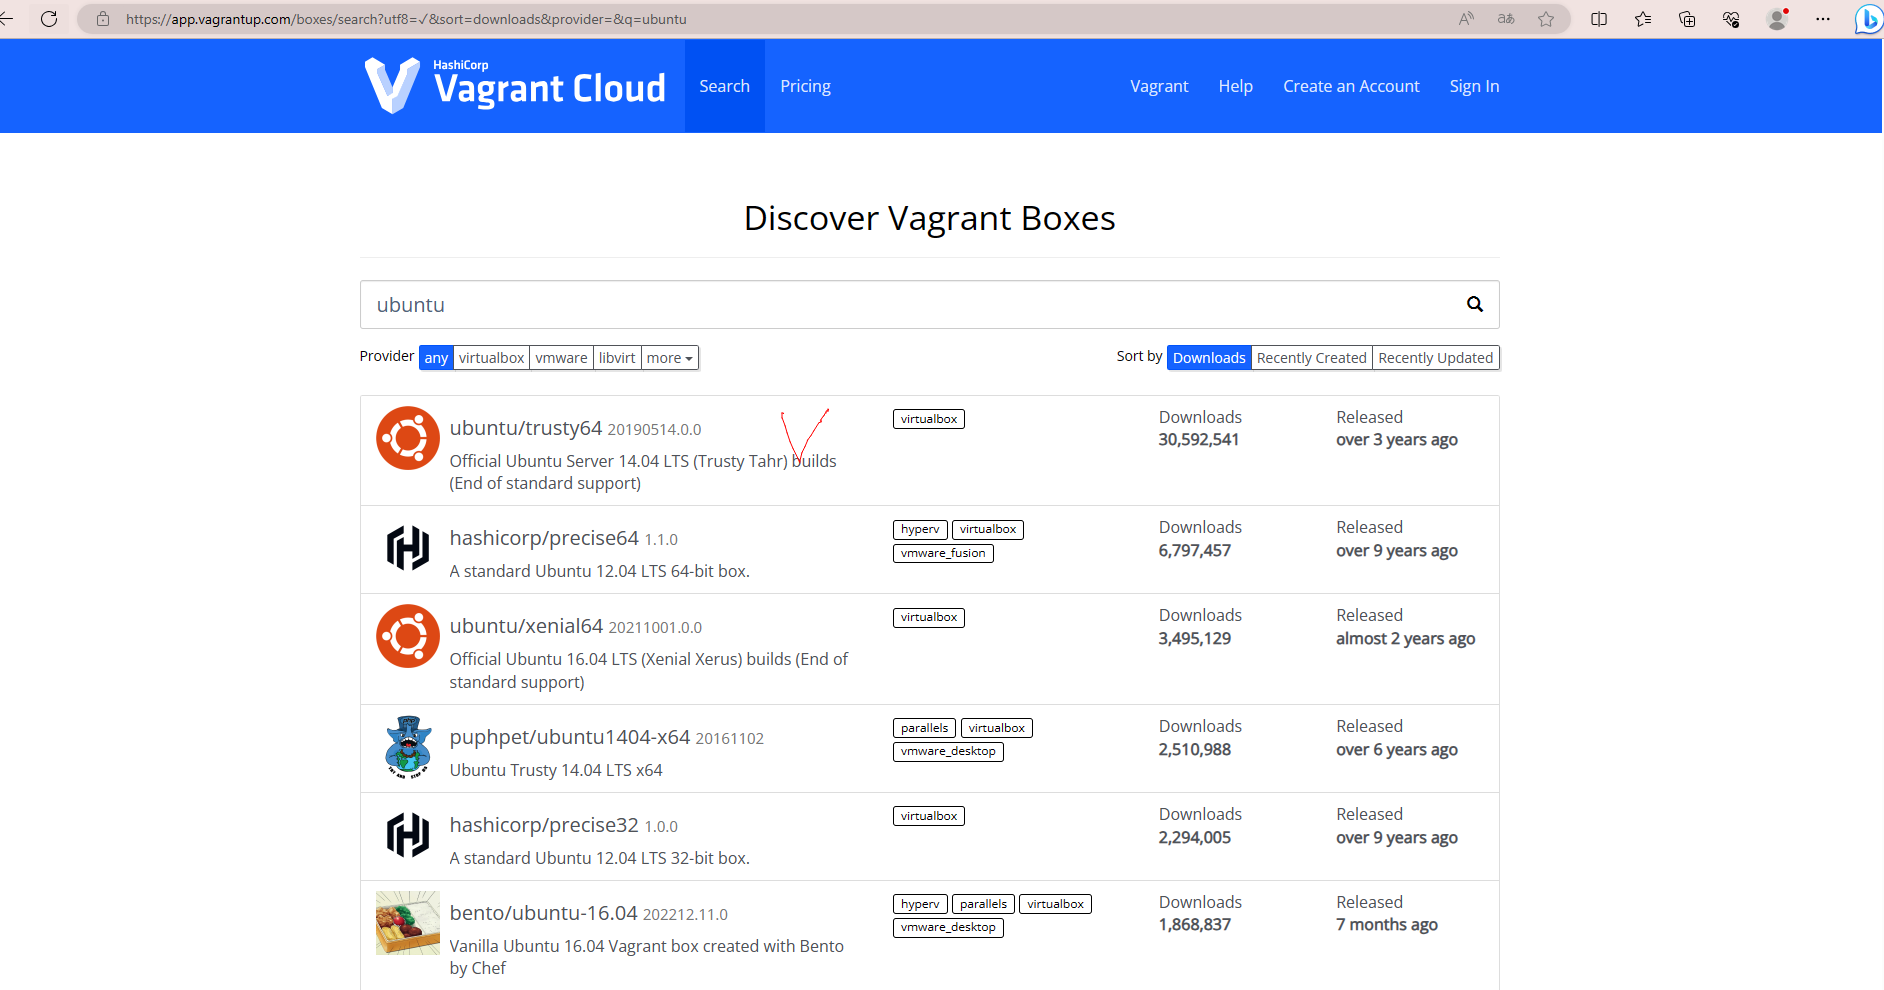Open the browser profile avatar

1777,19
